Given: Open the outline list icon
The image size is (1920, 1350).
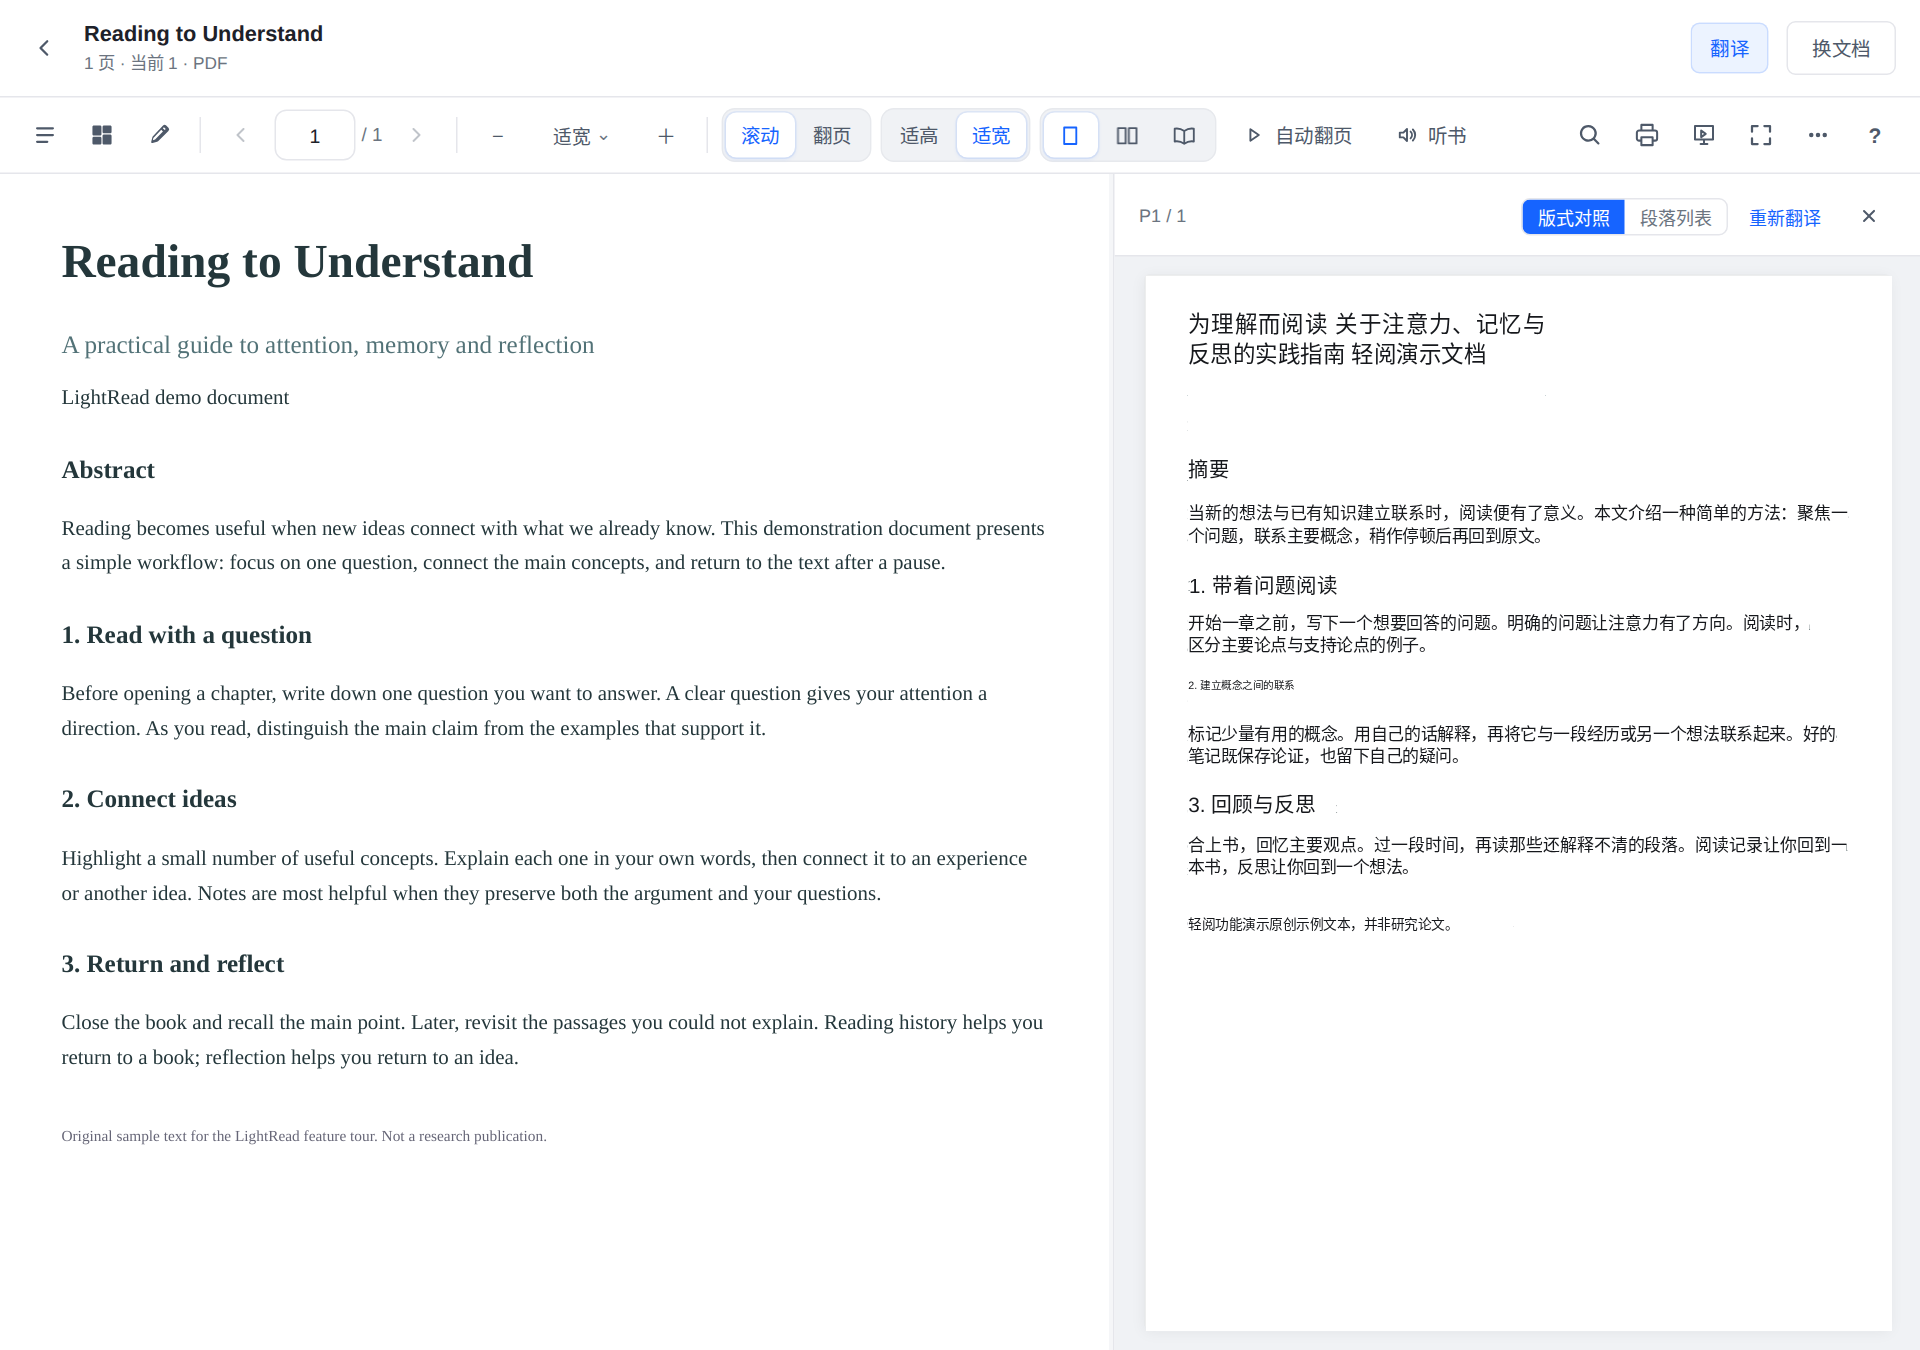Looking at the screenshot, I should [x=44, y=135].
